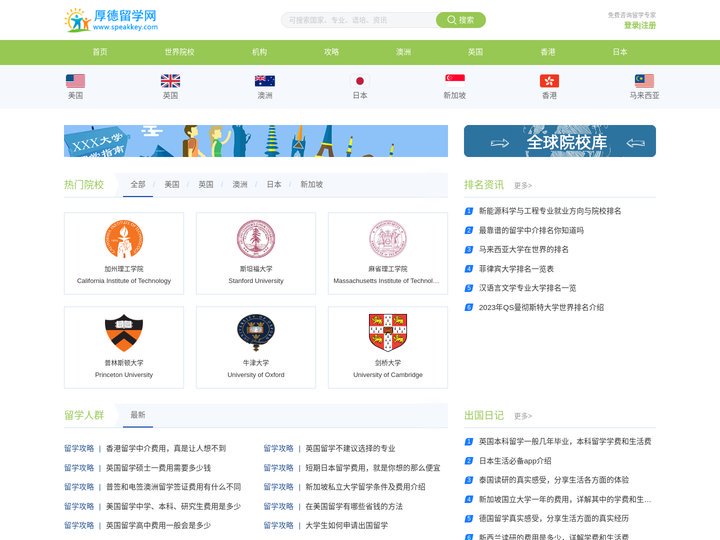The image size is (720, 540).
Task: Click 留学攻略 tag before 香港留学中介费用
Action: coord(79,449)
